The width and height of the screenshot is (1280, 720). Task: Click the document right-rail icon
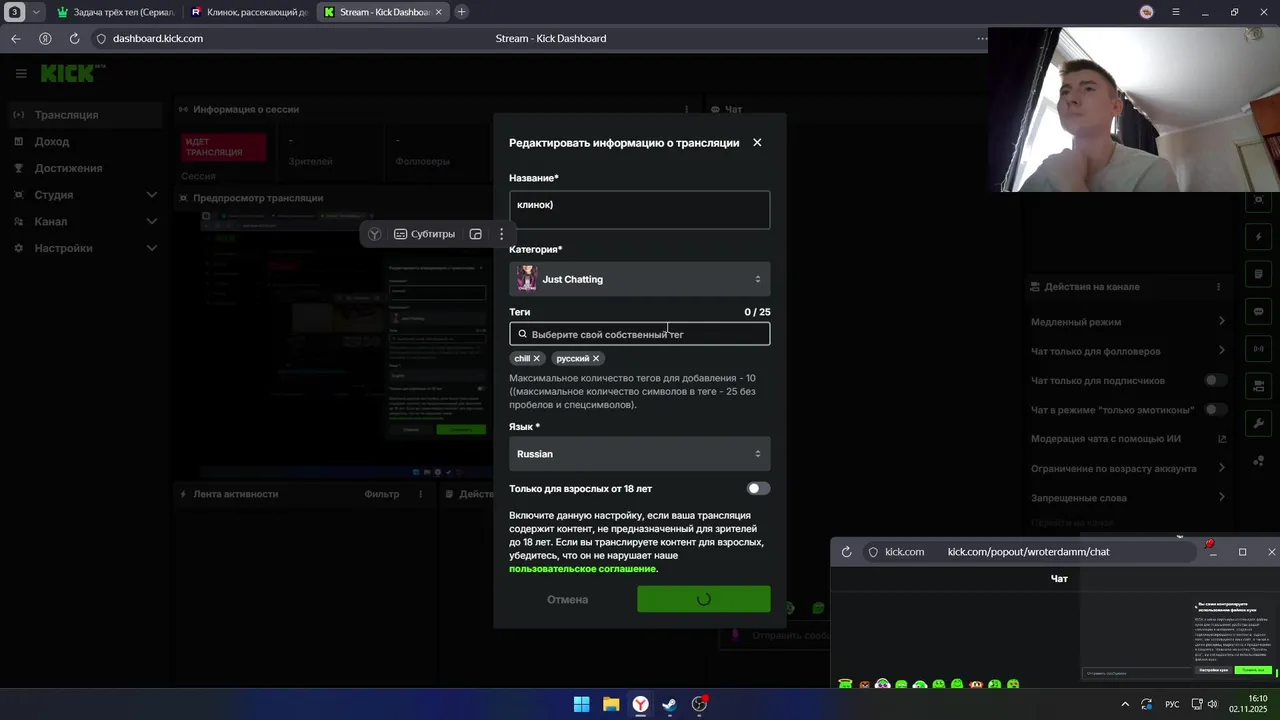click(1259, 274)
